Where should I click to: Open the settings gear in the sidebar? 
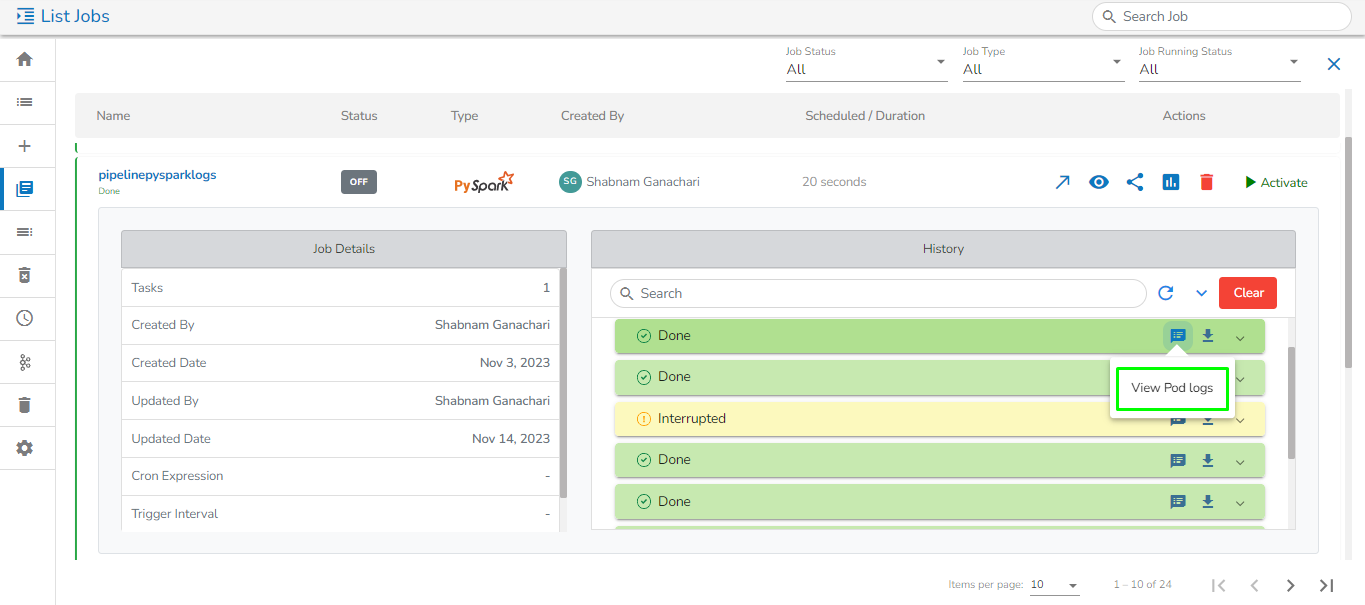click(x=25, y=448)
